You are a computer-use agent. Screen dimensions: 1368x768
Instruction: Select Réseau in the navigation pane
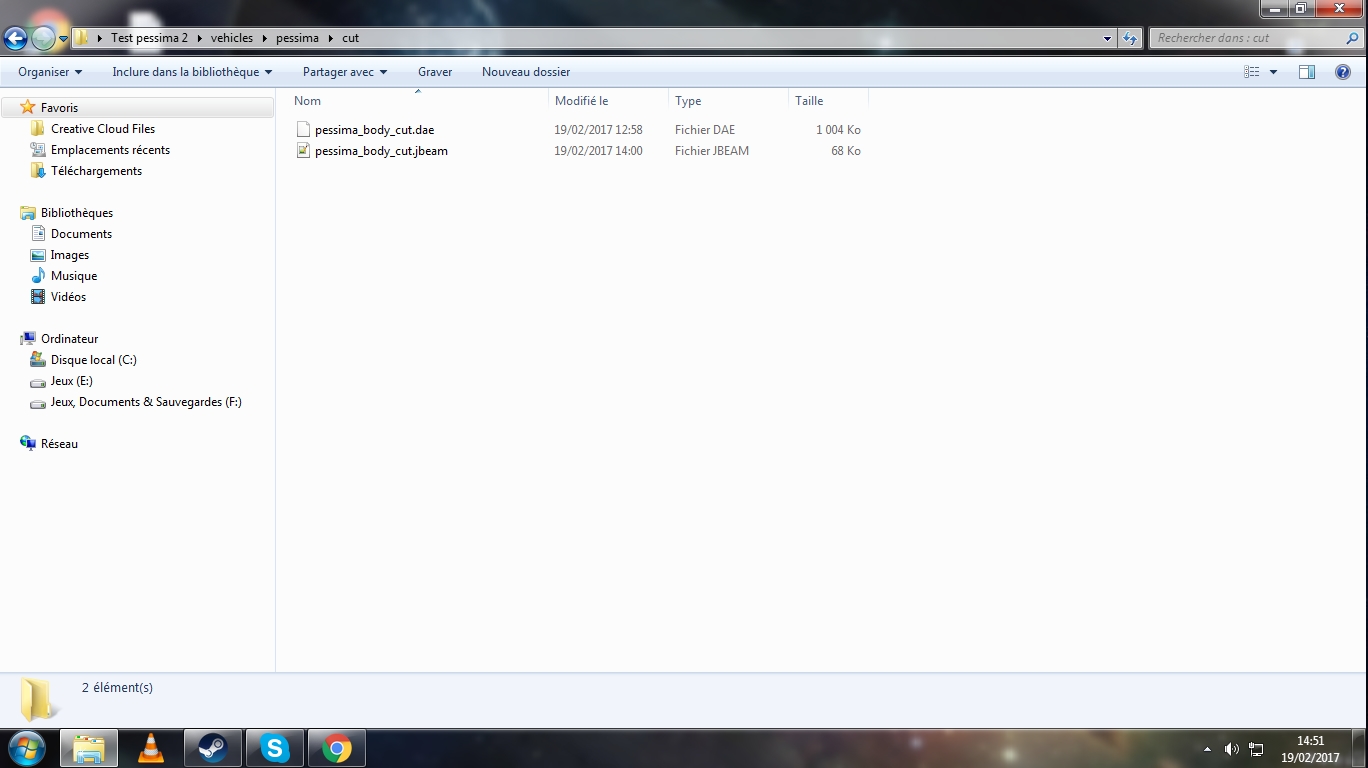pyautogui.click(x=59, y=444)
